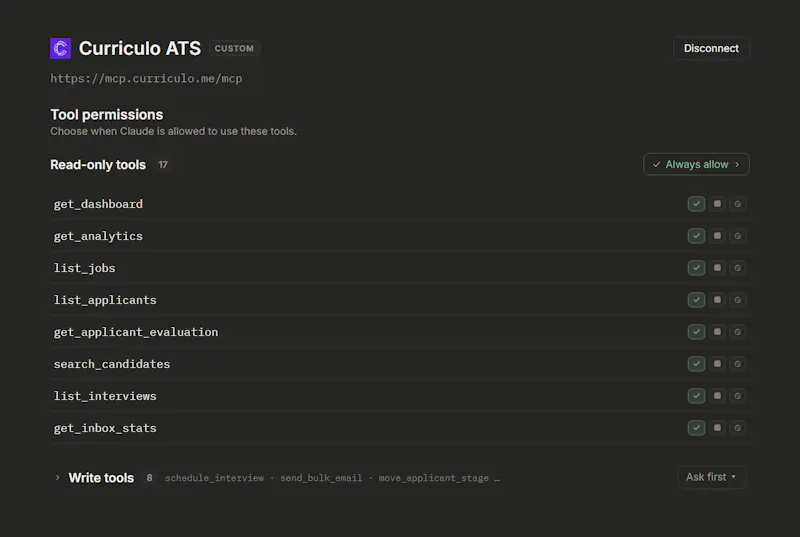Viewport: 800px width, 537px height.
Task: Click the Tool permissions heading
Action: pyautogui.click(x=107, y=114)
